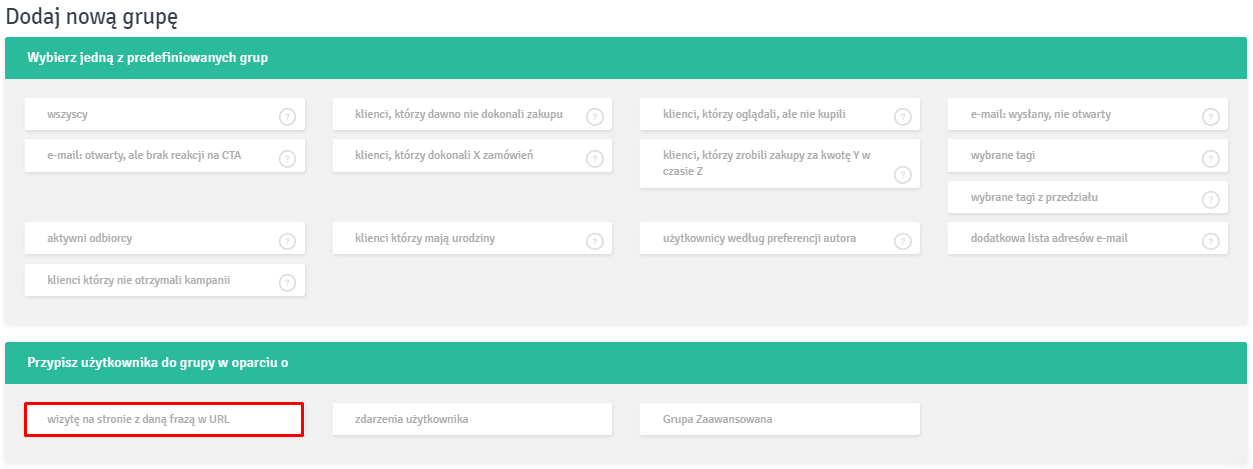
Task: Select 'klienci, którzy zrobili zakupy za kwotę Y' group
Action: pyautogui.click(x=780, y=163)
